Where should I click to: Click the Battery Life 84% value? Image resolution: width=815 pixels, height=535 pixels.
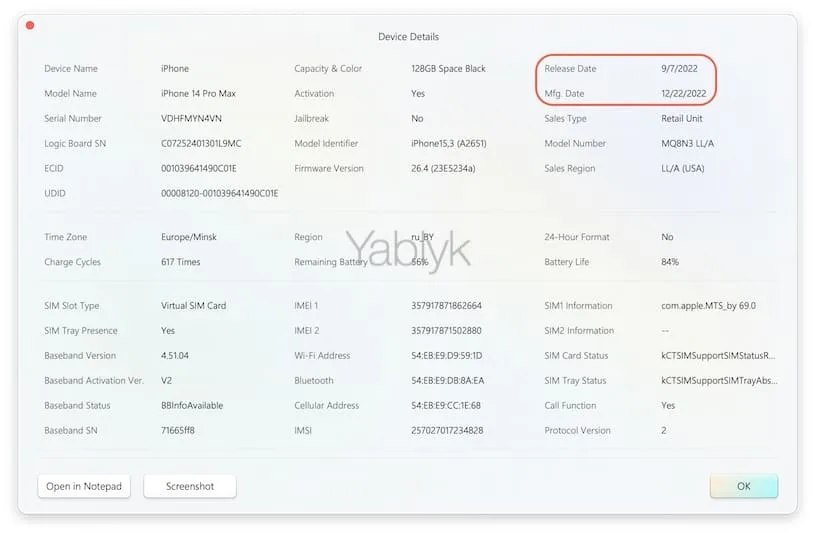(670, 262)
